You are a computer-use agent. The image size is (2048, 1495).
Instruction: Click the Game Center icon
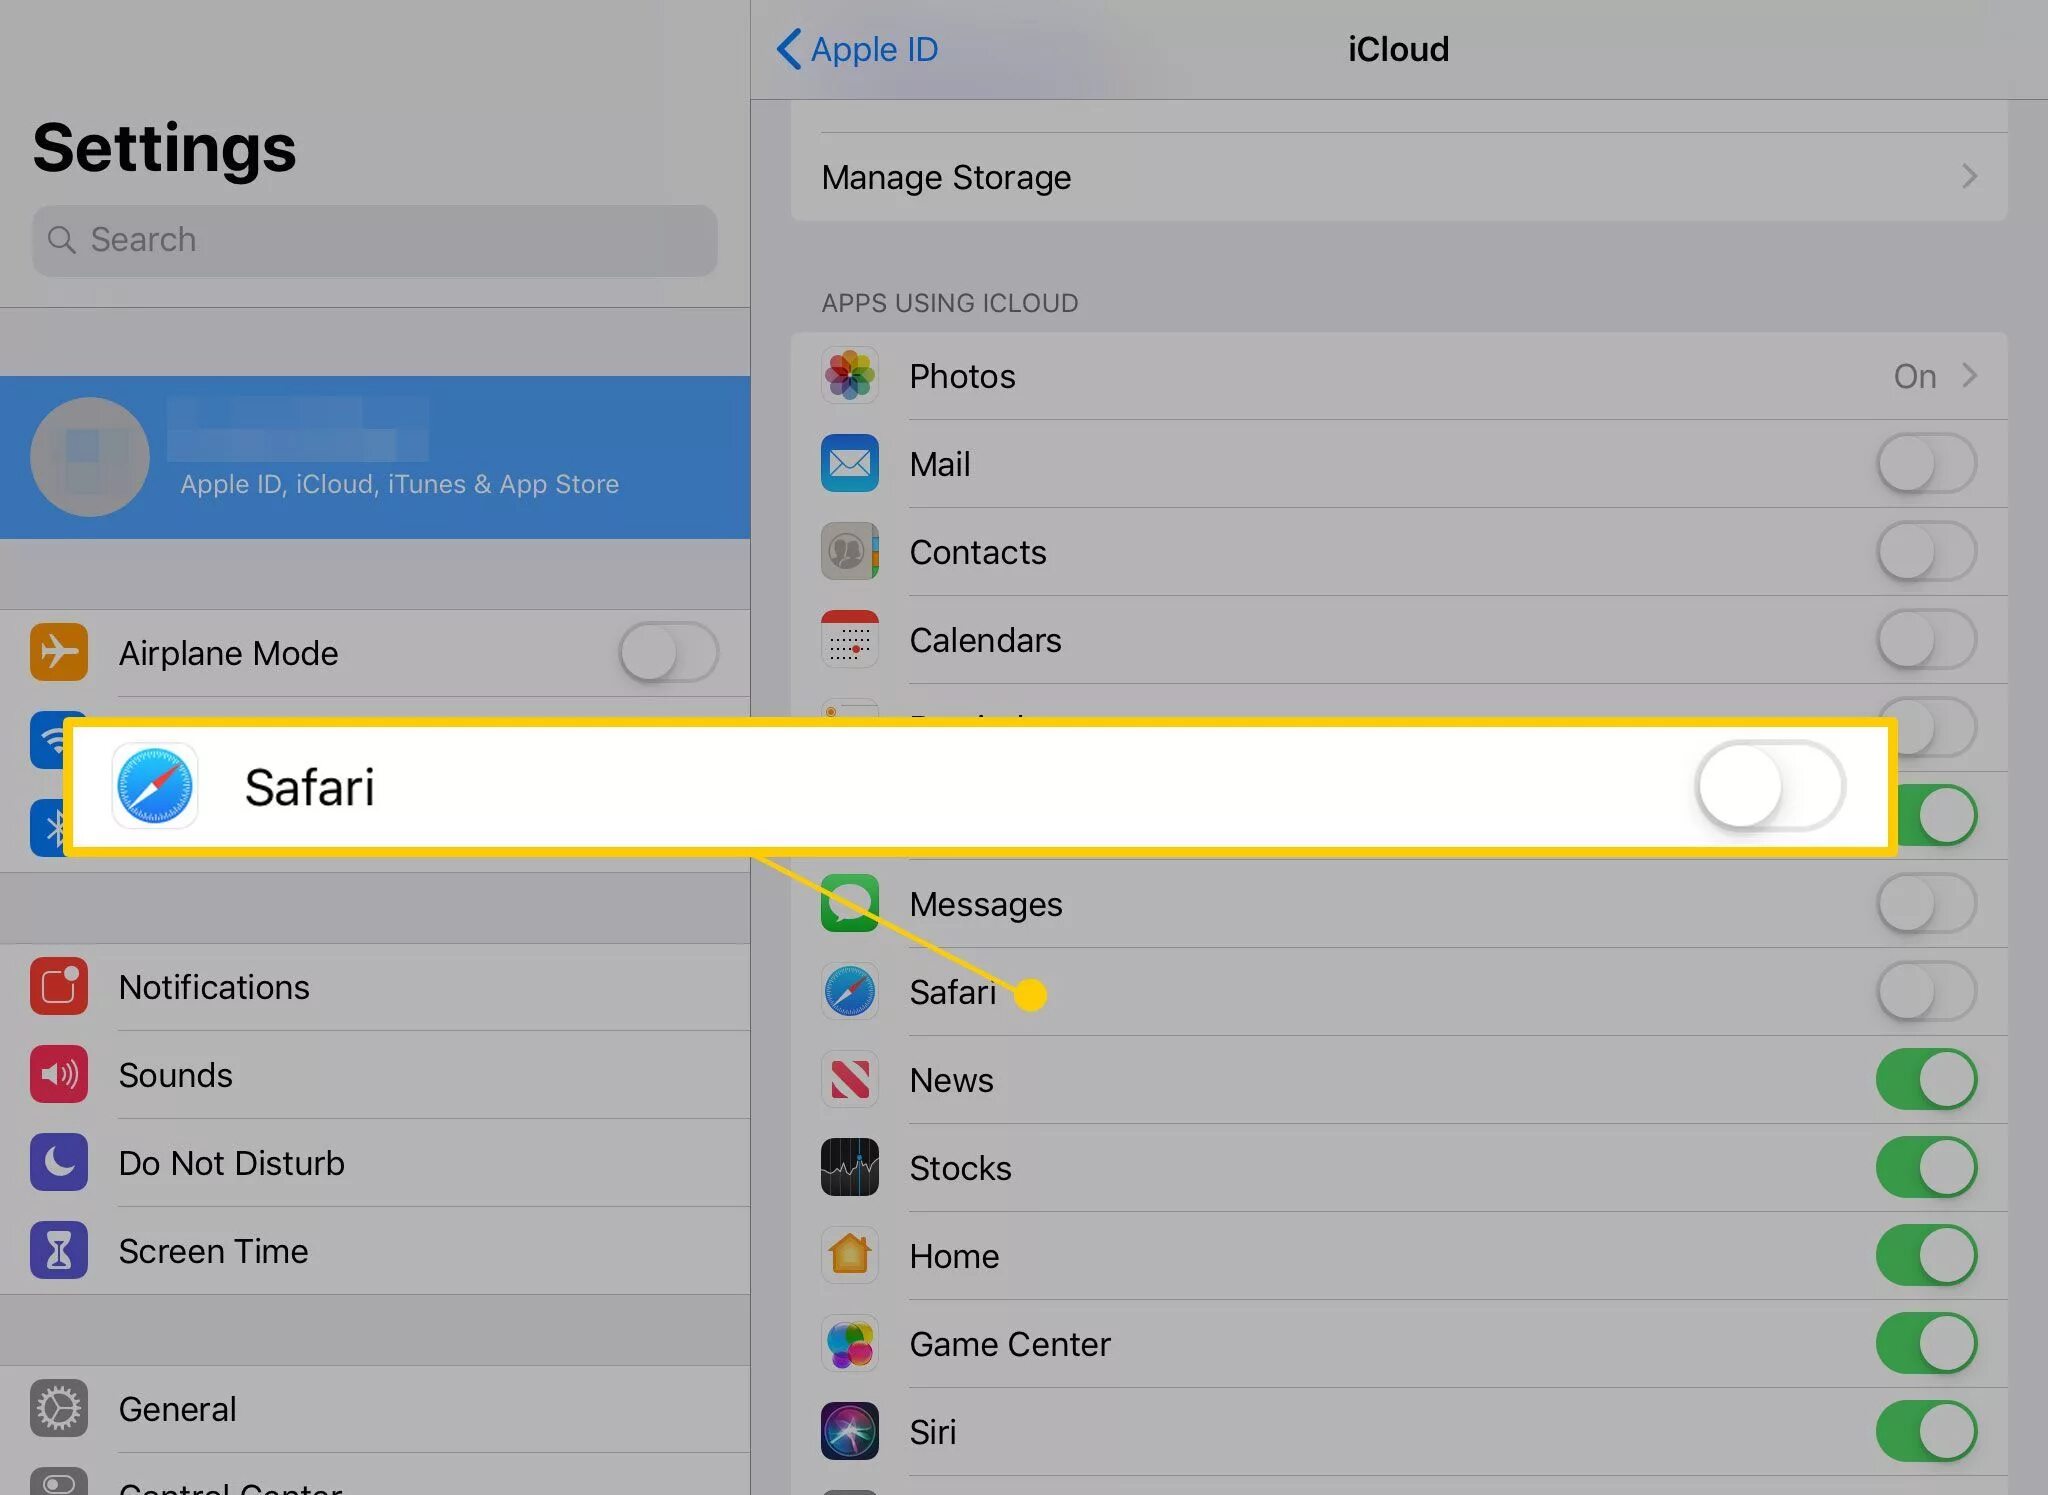pos(849,1344)
